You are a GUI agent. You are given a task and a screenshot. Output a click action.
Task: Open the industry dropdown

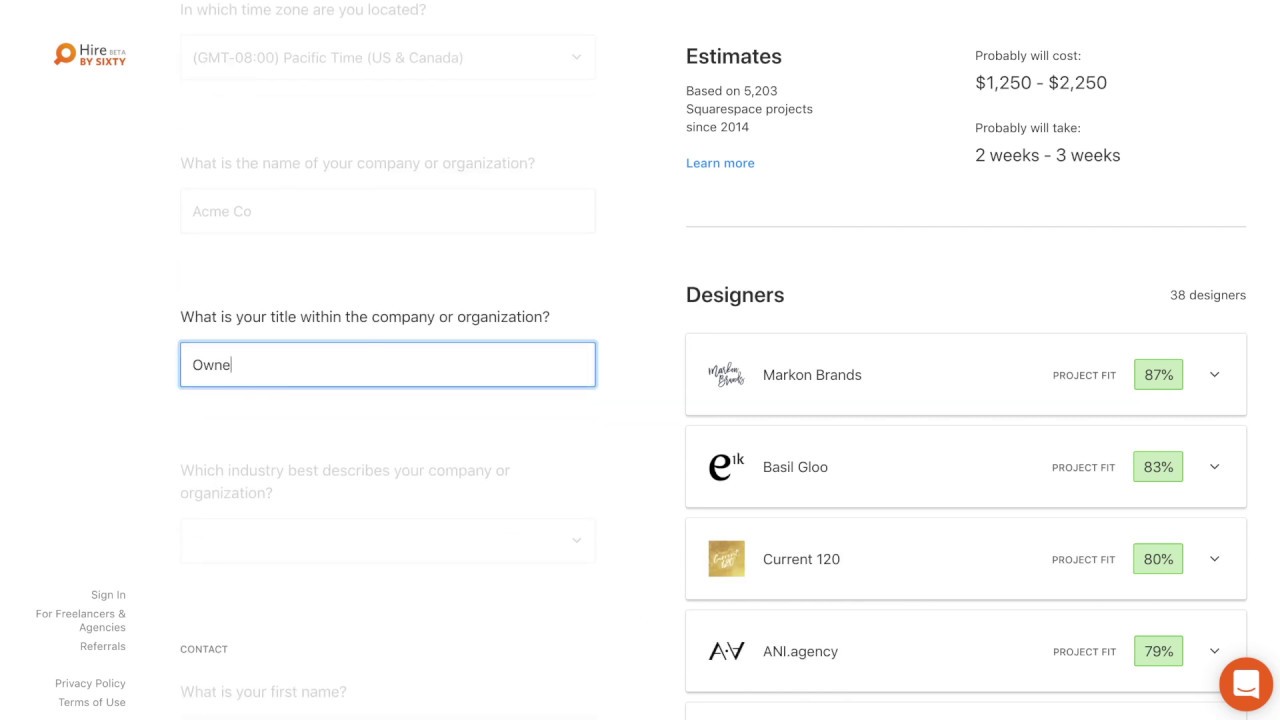387,541
